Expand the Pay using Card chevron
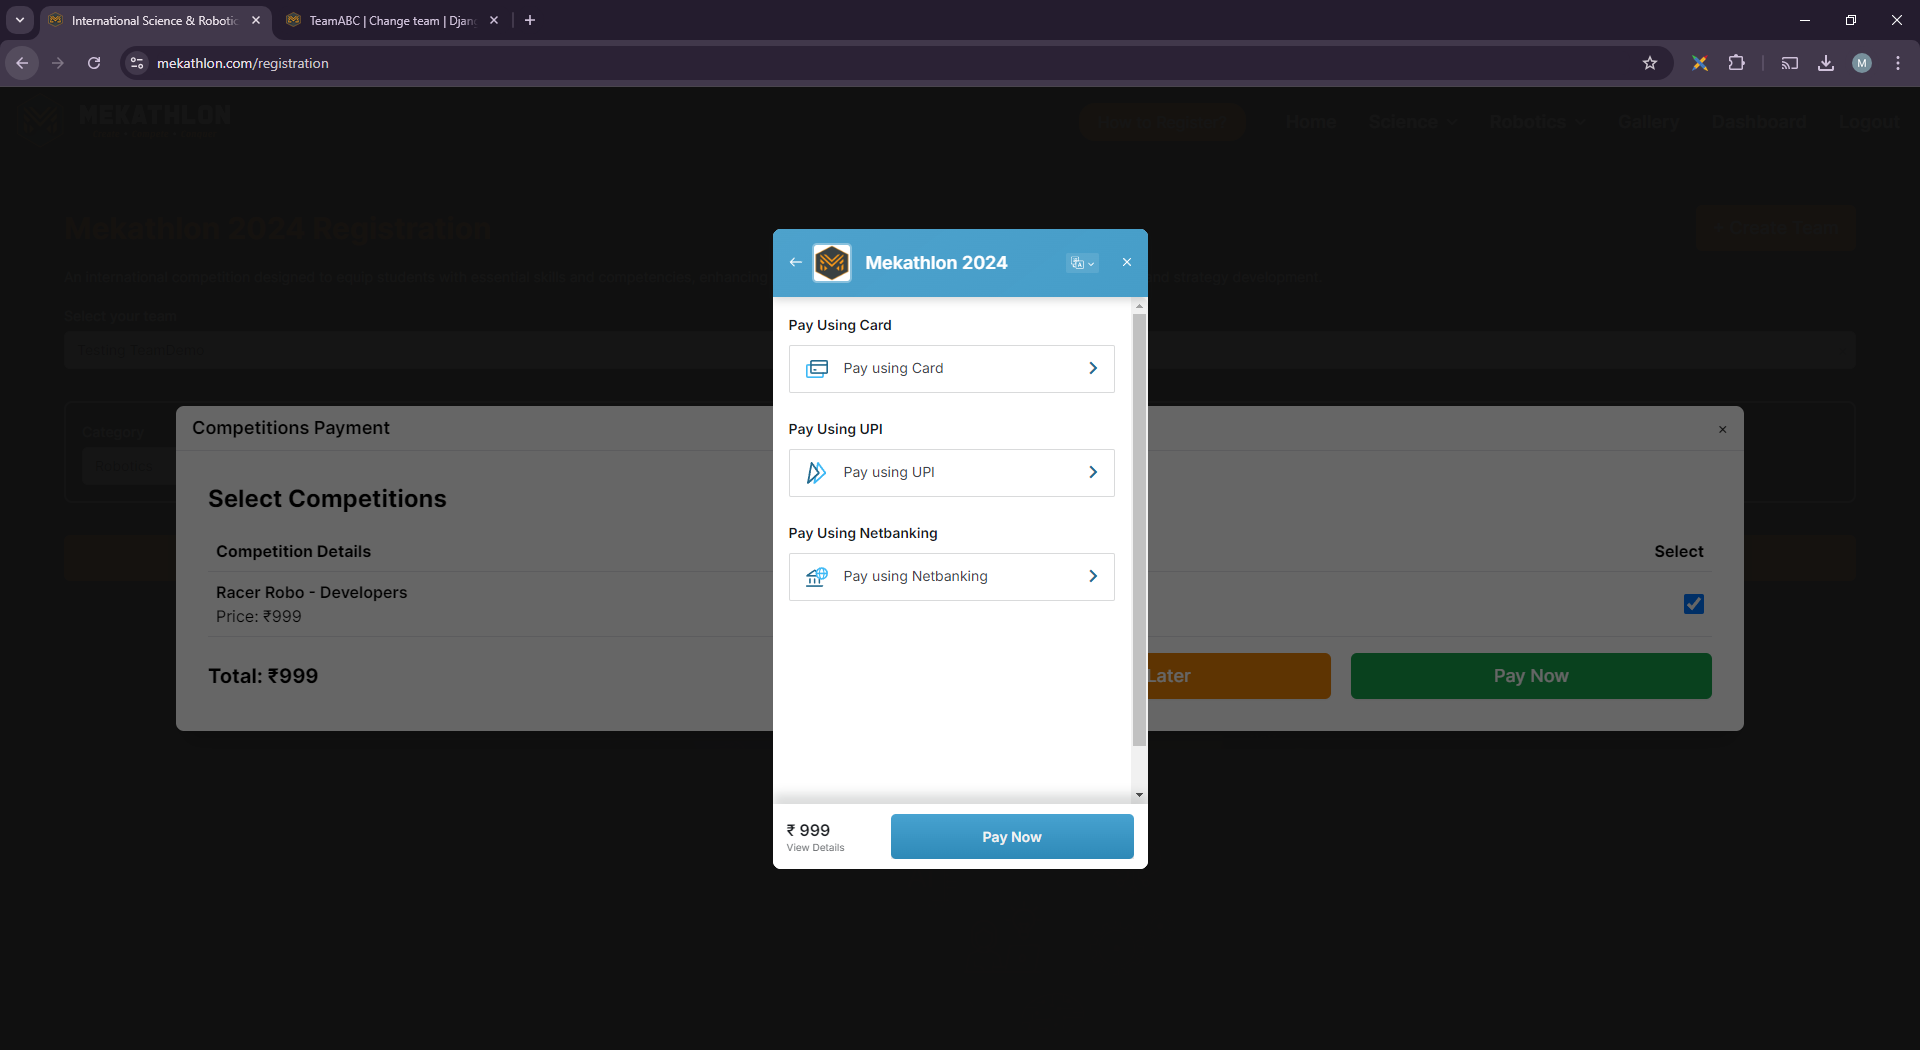 [1093, 369]
